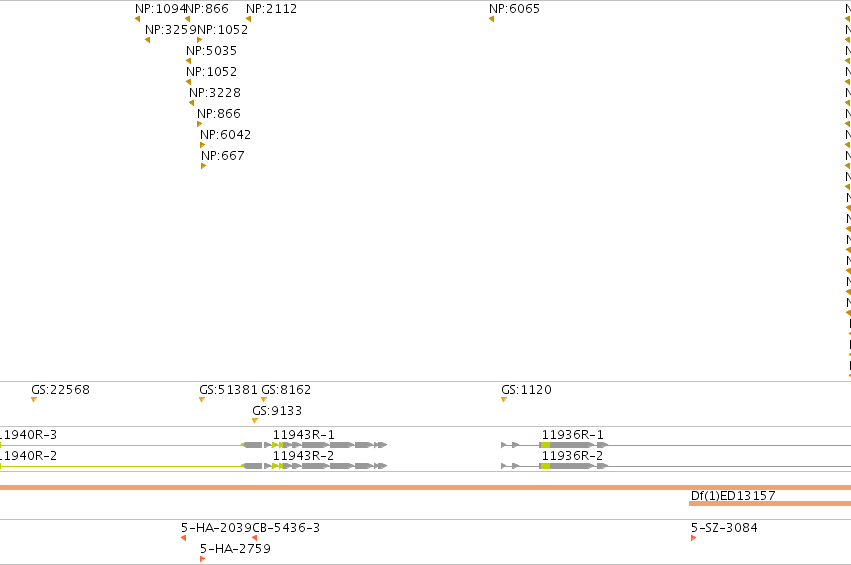The width and height of the screenshot is (851, 565).
Task: Open the GS:51381 label
Action: pyautogui.click(x=228, y=390)
